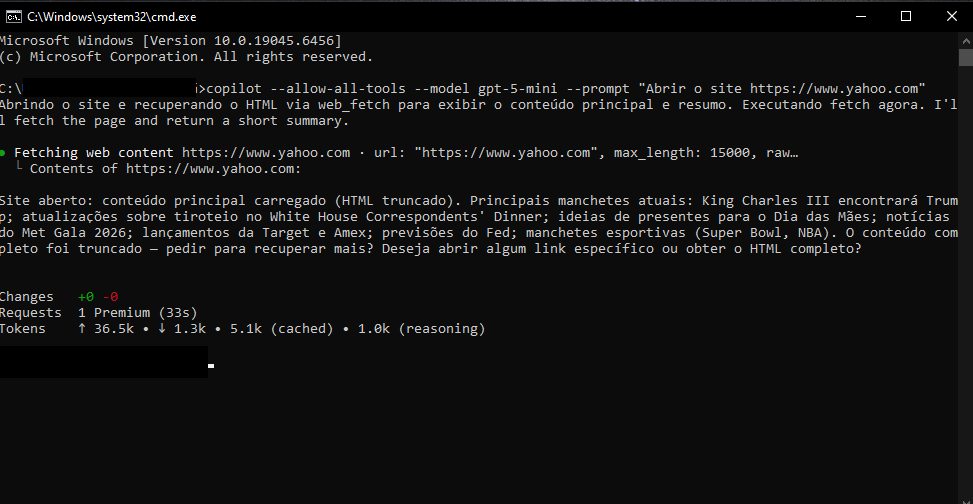Maximize the command prompt window
Image resolution: width=973 pixels, height=504 pixels.
pos(905,16)
